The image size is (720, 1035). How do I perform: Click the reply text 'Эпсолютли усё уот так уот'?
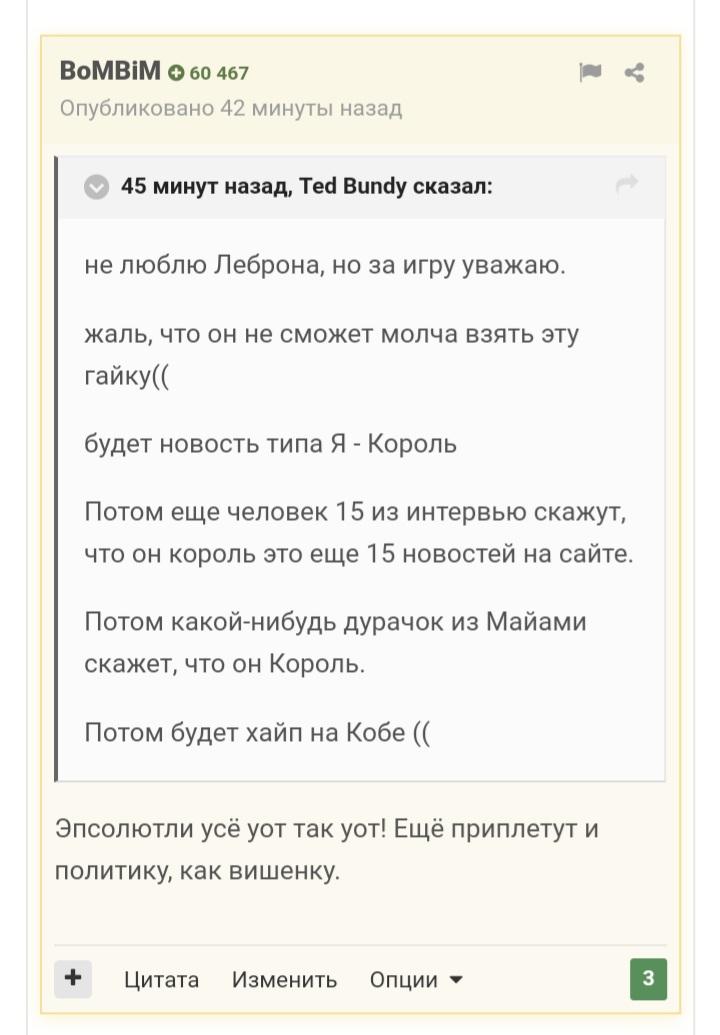tap(220, 828)
